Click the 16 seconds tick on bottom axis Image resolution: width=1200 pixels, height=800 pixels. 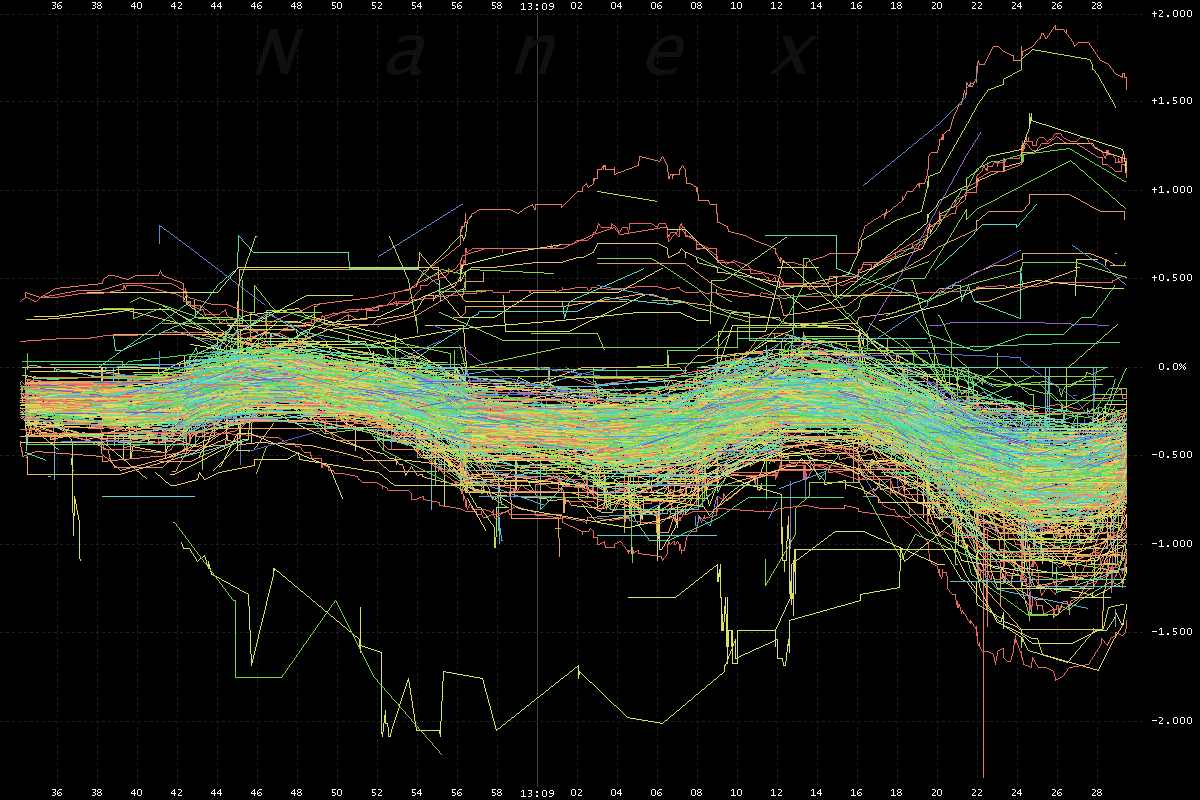click(x=857, y=793)
